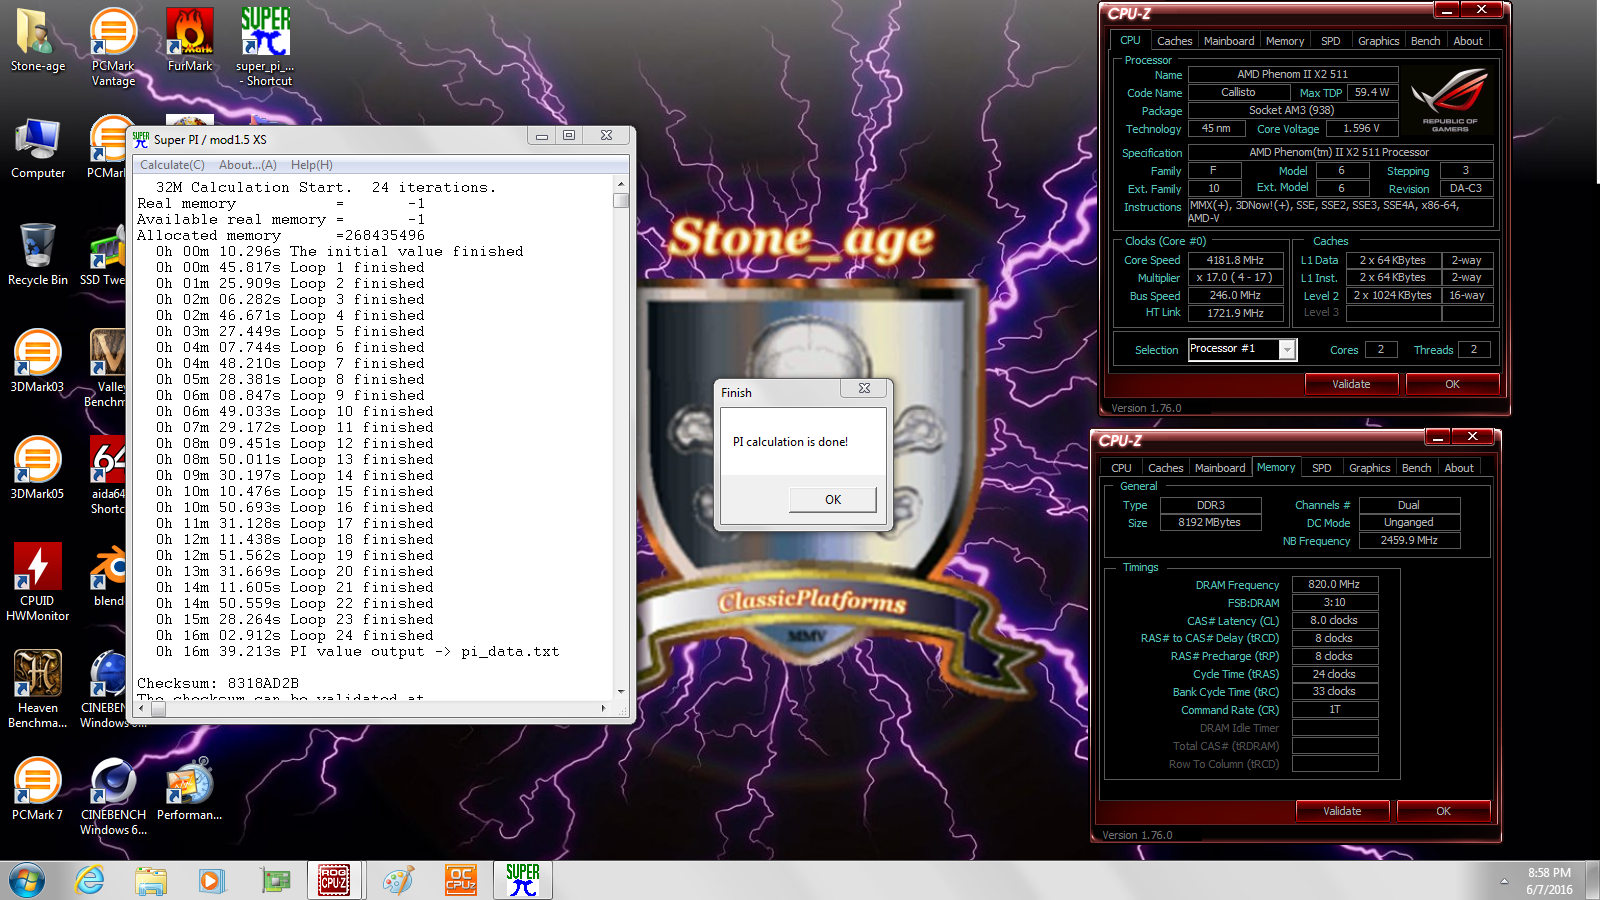The image size is (1600, 900).
Task: Show hidden system tray icons
Action: pos(1504,881)
